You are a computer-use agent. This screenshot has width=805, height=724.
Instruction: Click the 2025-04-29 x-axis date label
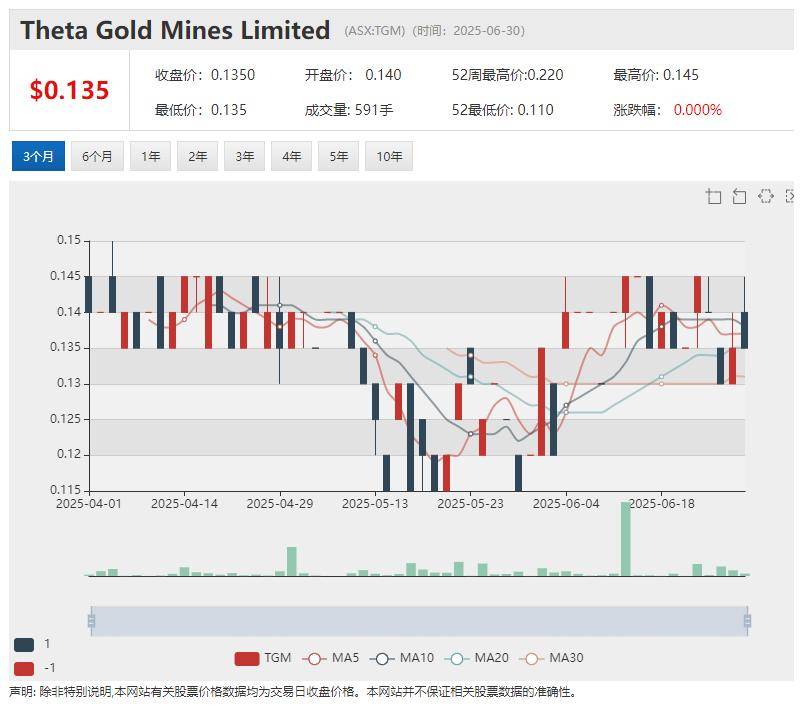(280, 504)
